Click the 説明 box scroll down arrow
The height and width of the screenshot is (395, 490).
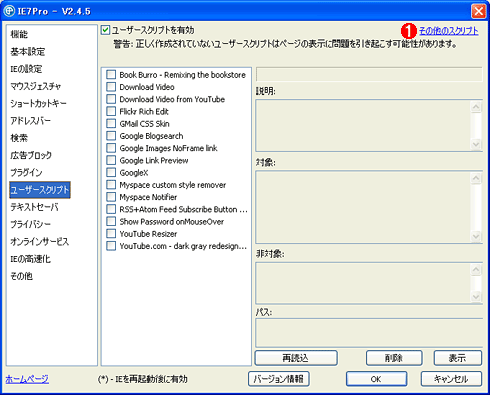[476, 144]
